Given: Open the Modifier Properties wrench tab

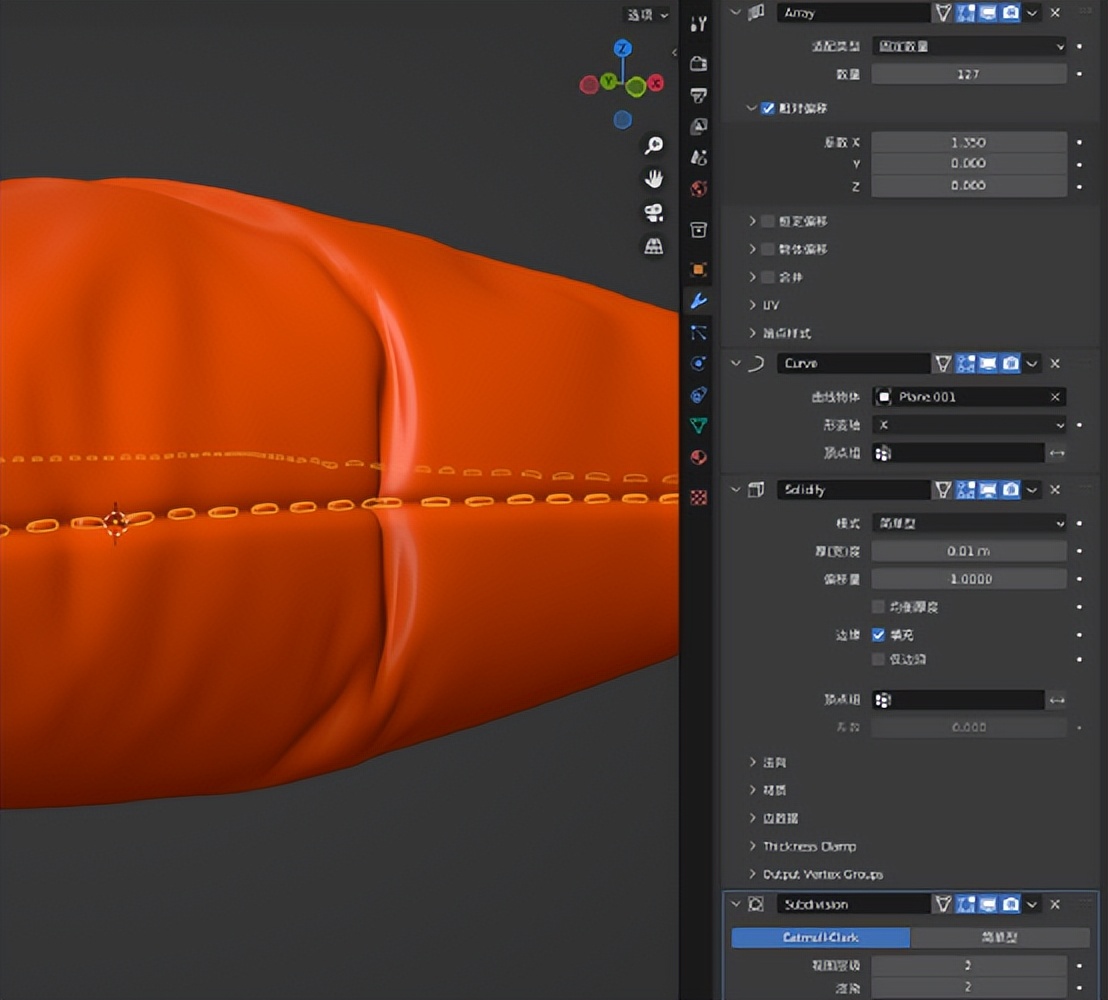Looking at the screenshot, I should point(698,301).
